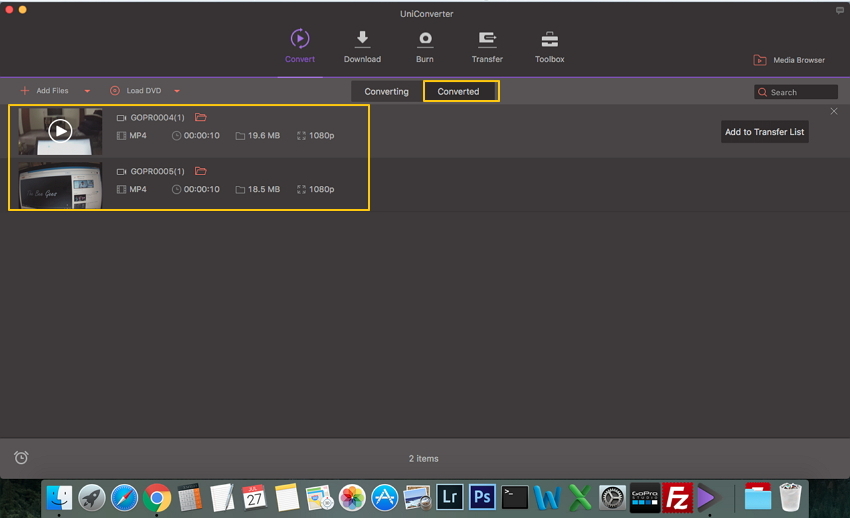This screenshot has width=850, height=518.
Task: Click the GOPR0005(1) file name
Action: point(157,171)
